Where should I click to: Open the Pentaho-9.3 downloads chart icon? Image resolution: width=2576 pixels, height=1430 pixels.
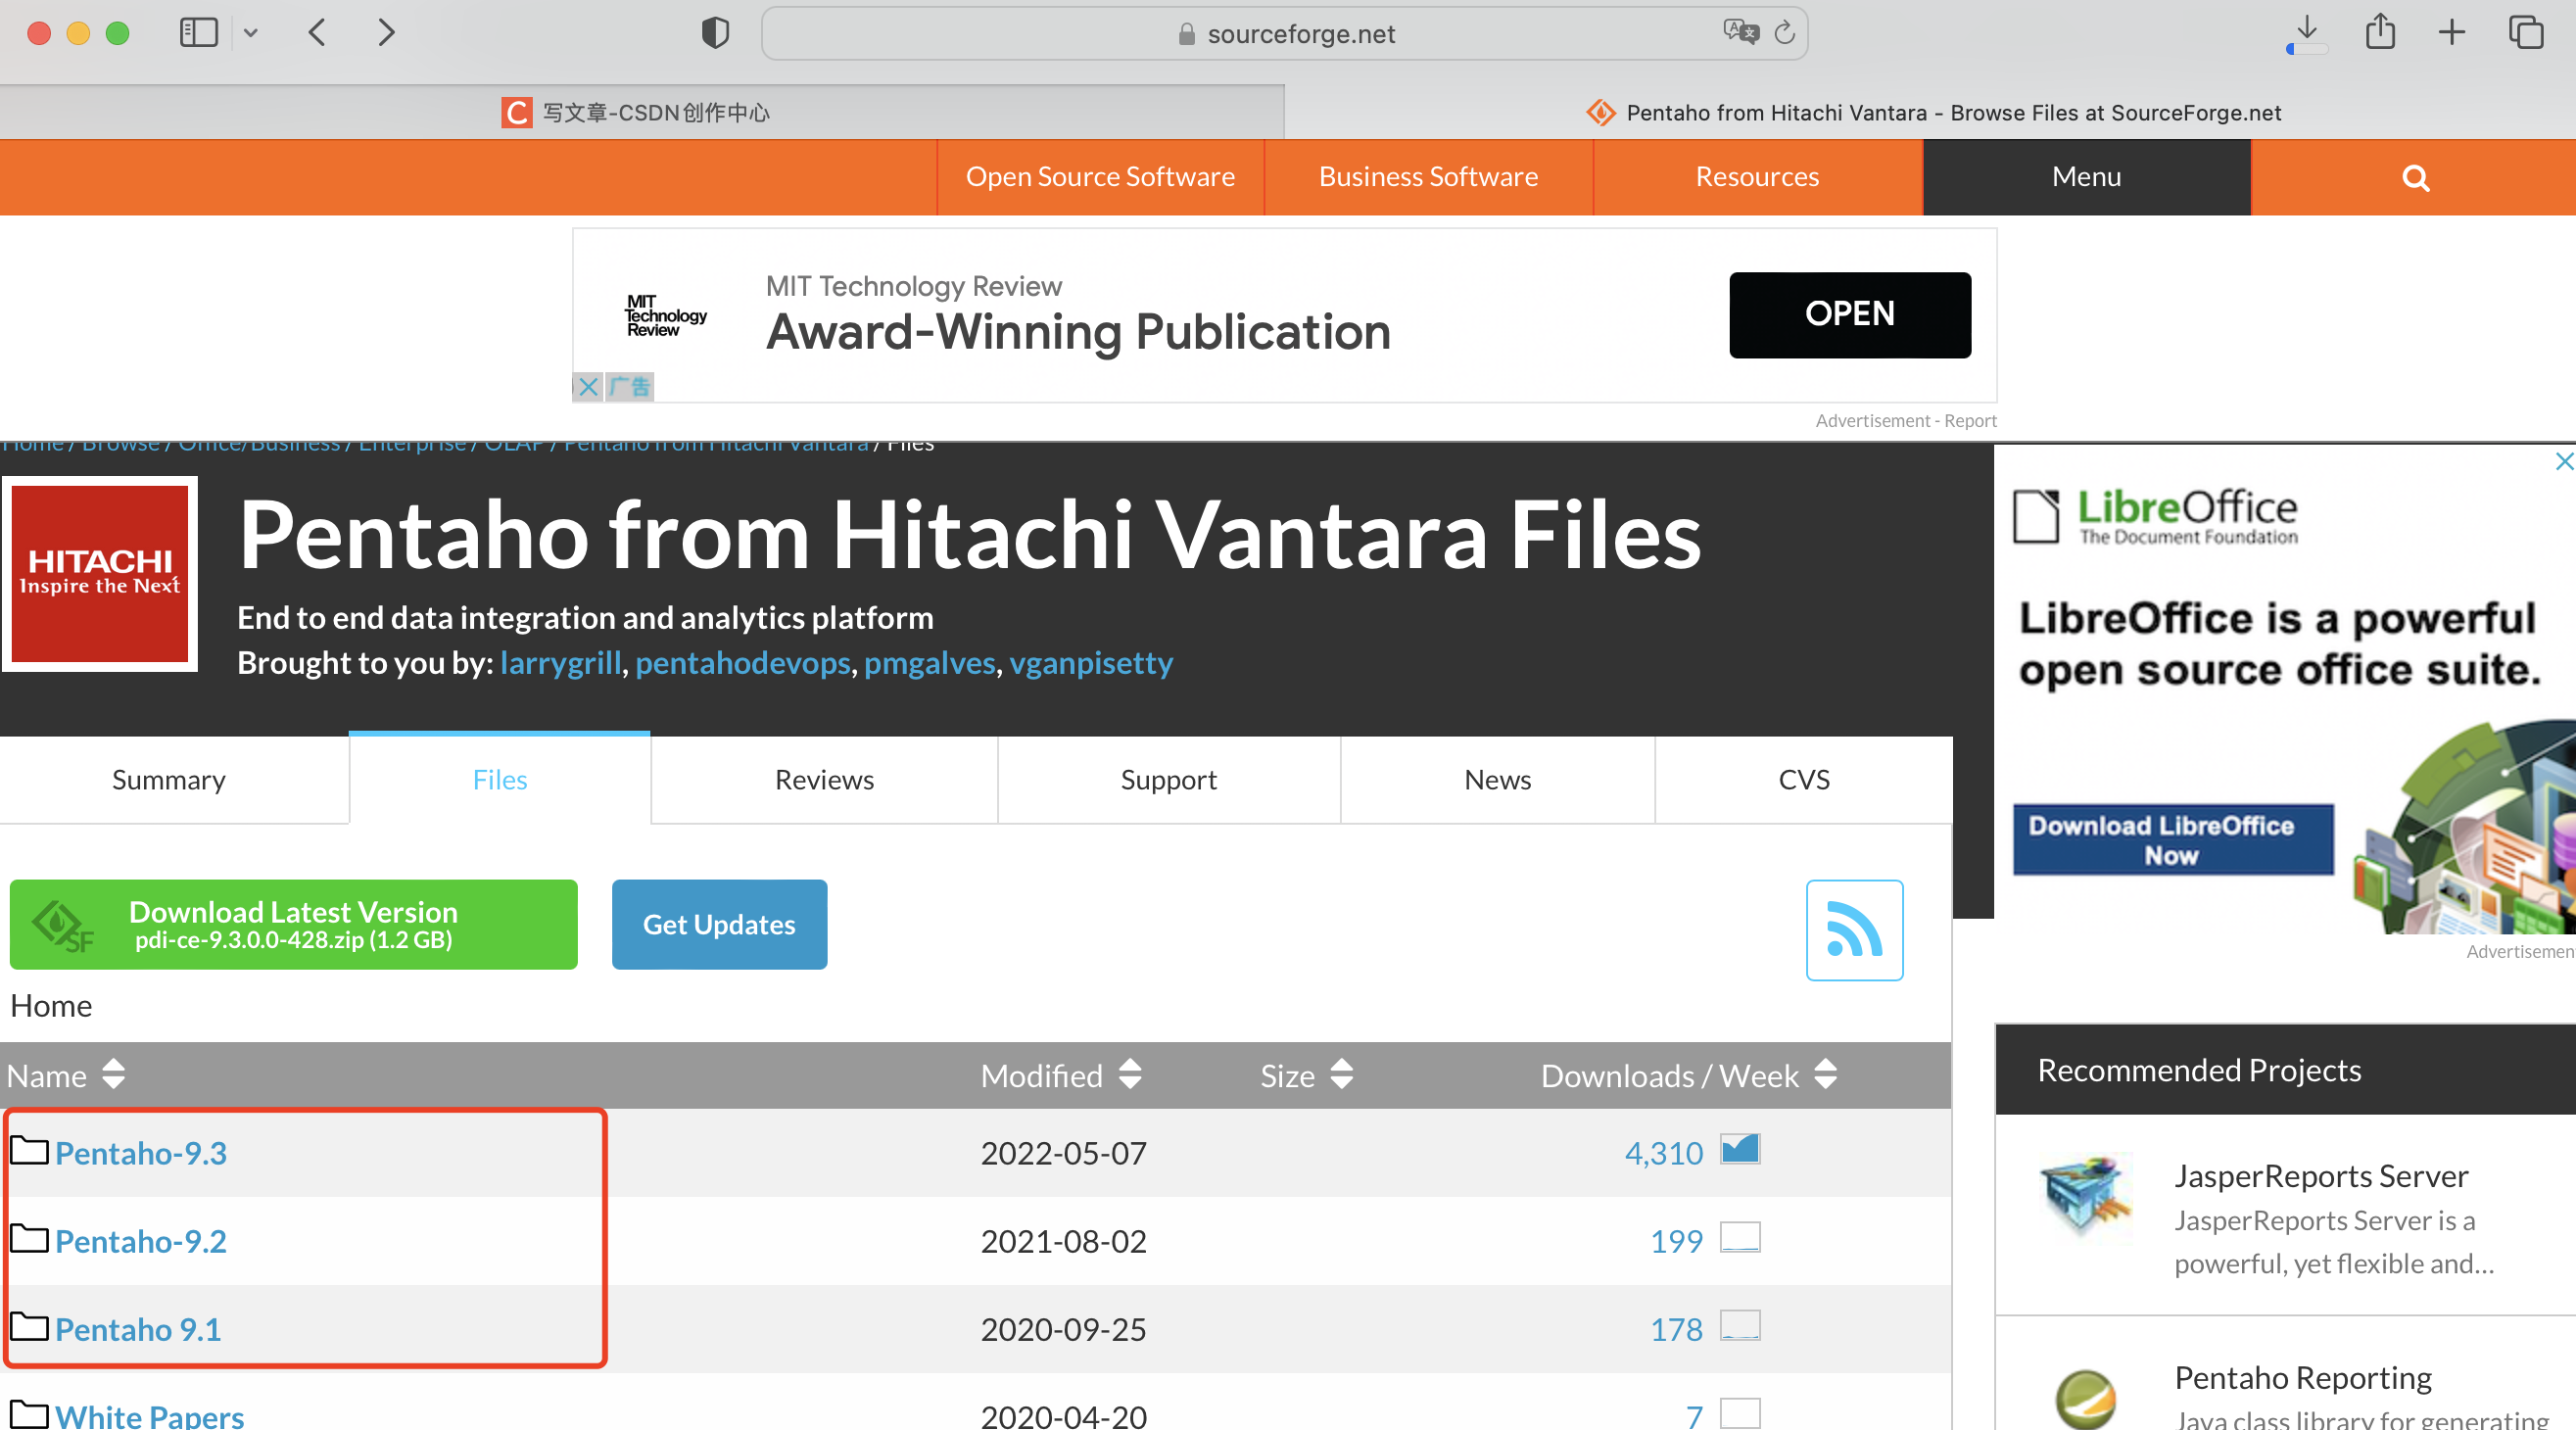coord(1739,1150)
